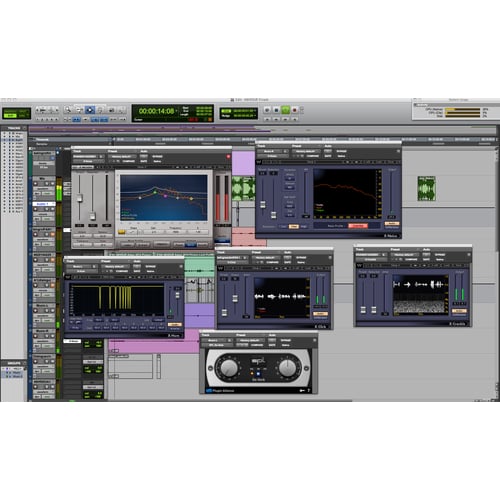Click the target icon in X-Noise header
Image resolution: width=500 pixels, height=500 pixels.
tap(398, 151)
